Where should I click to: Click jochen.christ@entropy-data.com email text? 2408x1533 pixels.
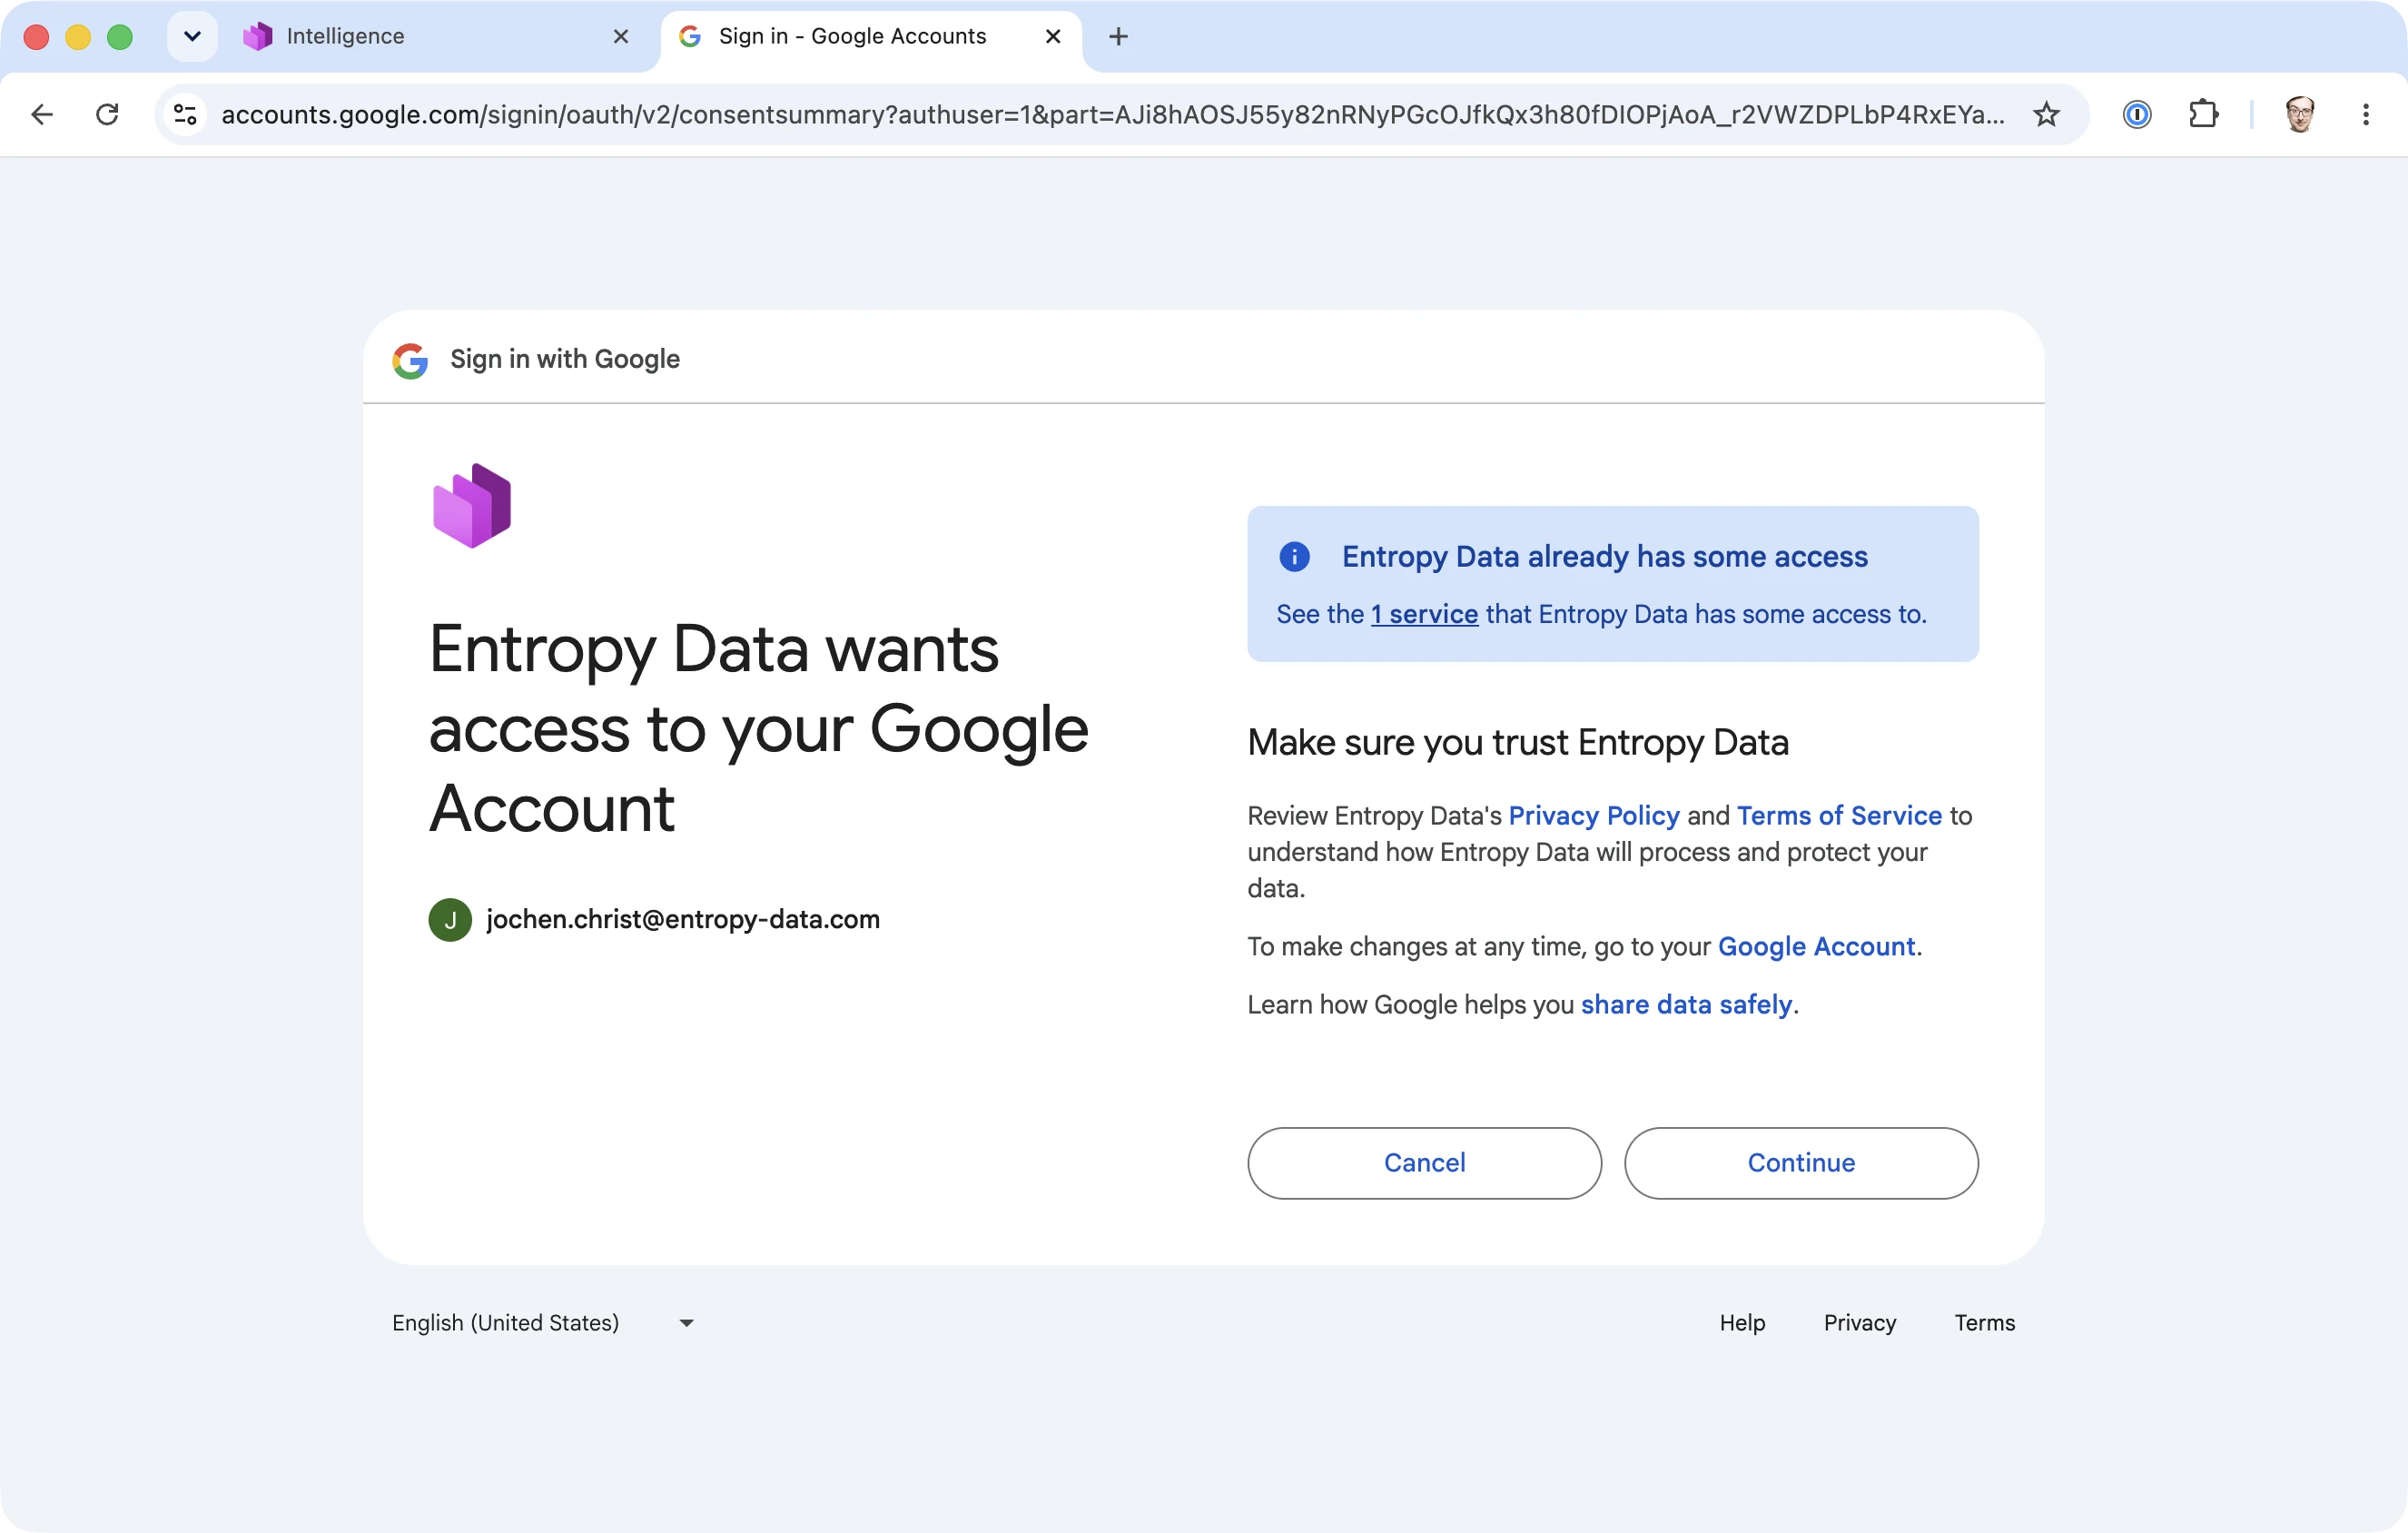pos(683,920)
